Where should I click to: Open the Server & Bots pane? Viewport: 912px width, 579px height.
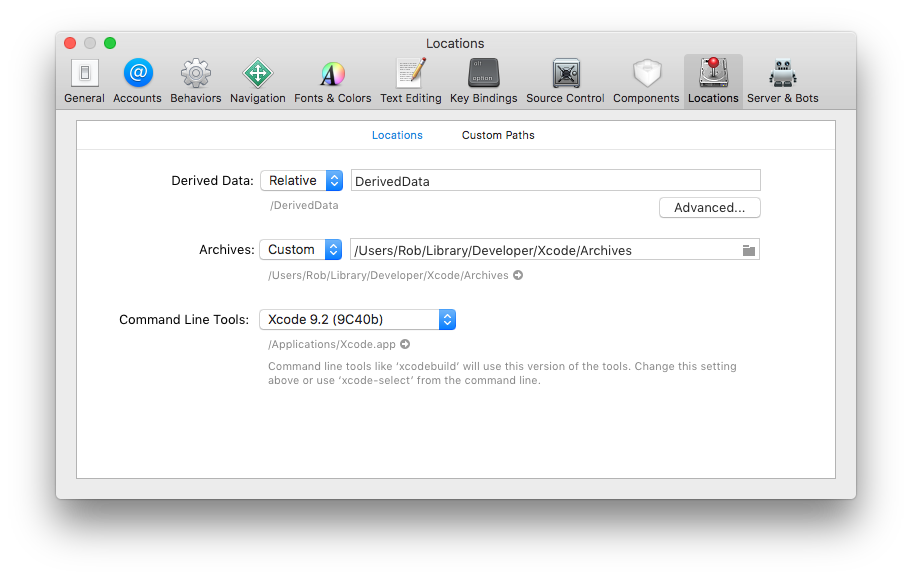(x=782, y=81)
